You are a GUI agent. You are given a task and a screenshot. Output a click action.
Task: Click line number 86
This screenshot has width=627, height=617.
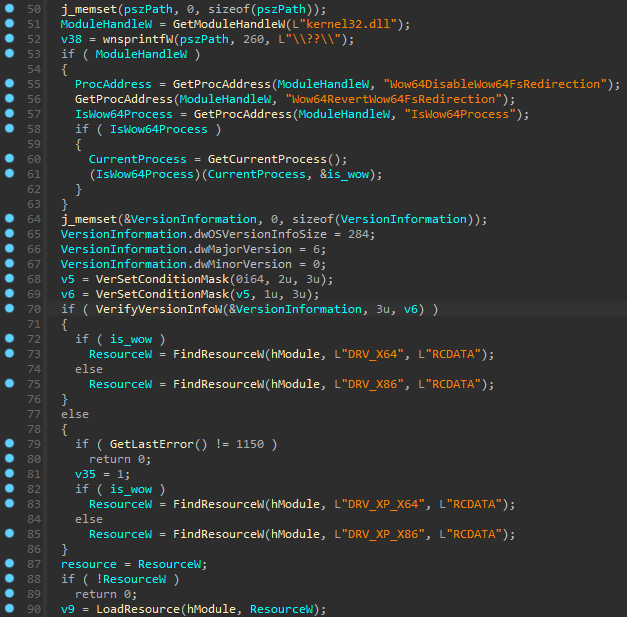coord(34,549)
